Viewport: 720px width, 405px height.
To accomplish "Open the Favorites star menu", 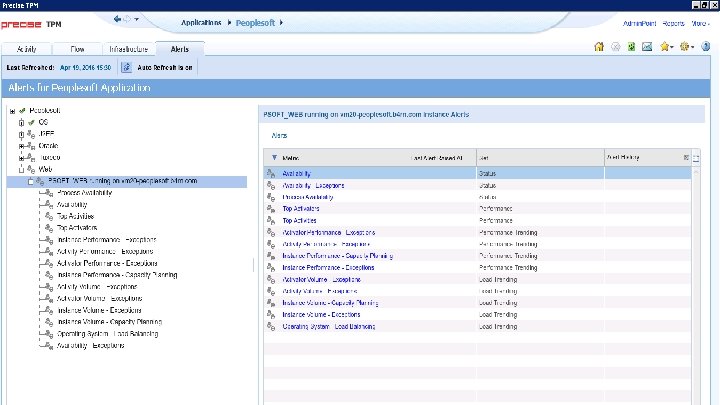I will (666, 46).
